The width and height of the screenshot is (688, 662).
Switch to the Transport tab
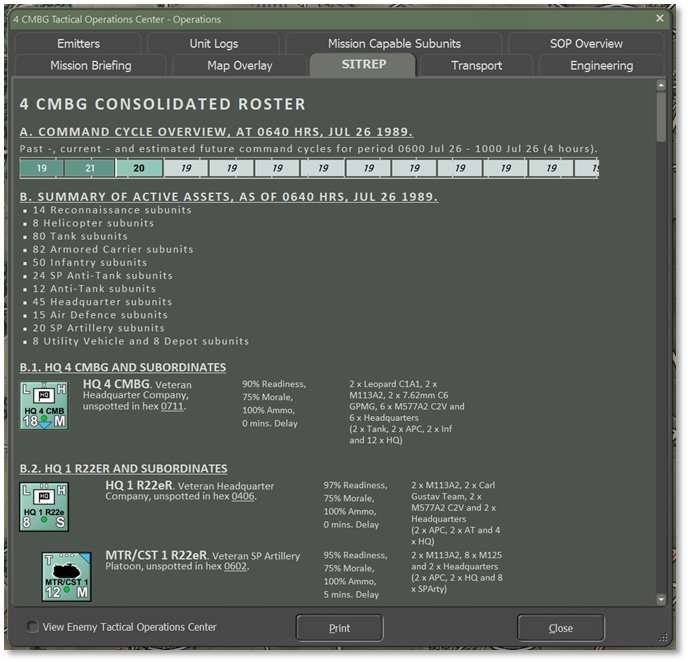(477, 66)
